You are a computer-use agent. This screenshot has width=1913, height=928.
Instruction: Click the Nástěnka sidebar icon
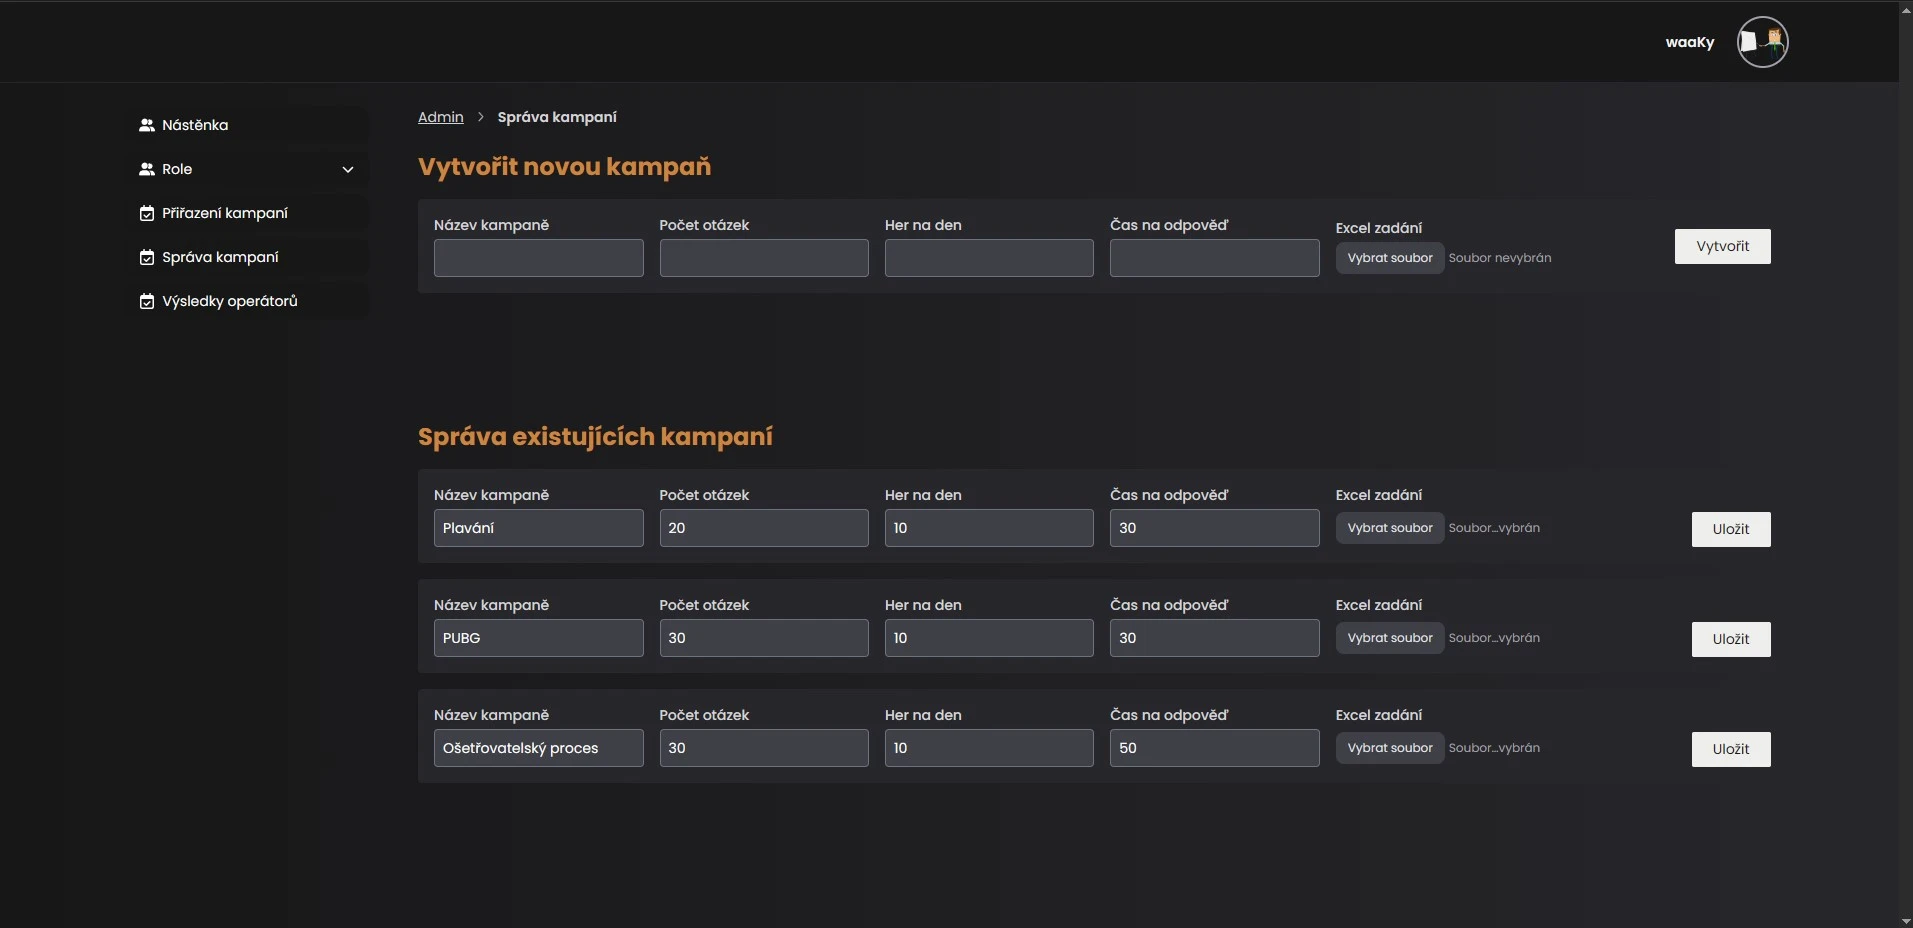pos(147,125)
